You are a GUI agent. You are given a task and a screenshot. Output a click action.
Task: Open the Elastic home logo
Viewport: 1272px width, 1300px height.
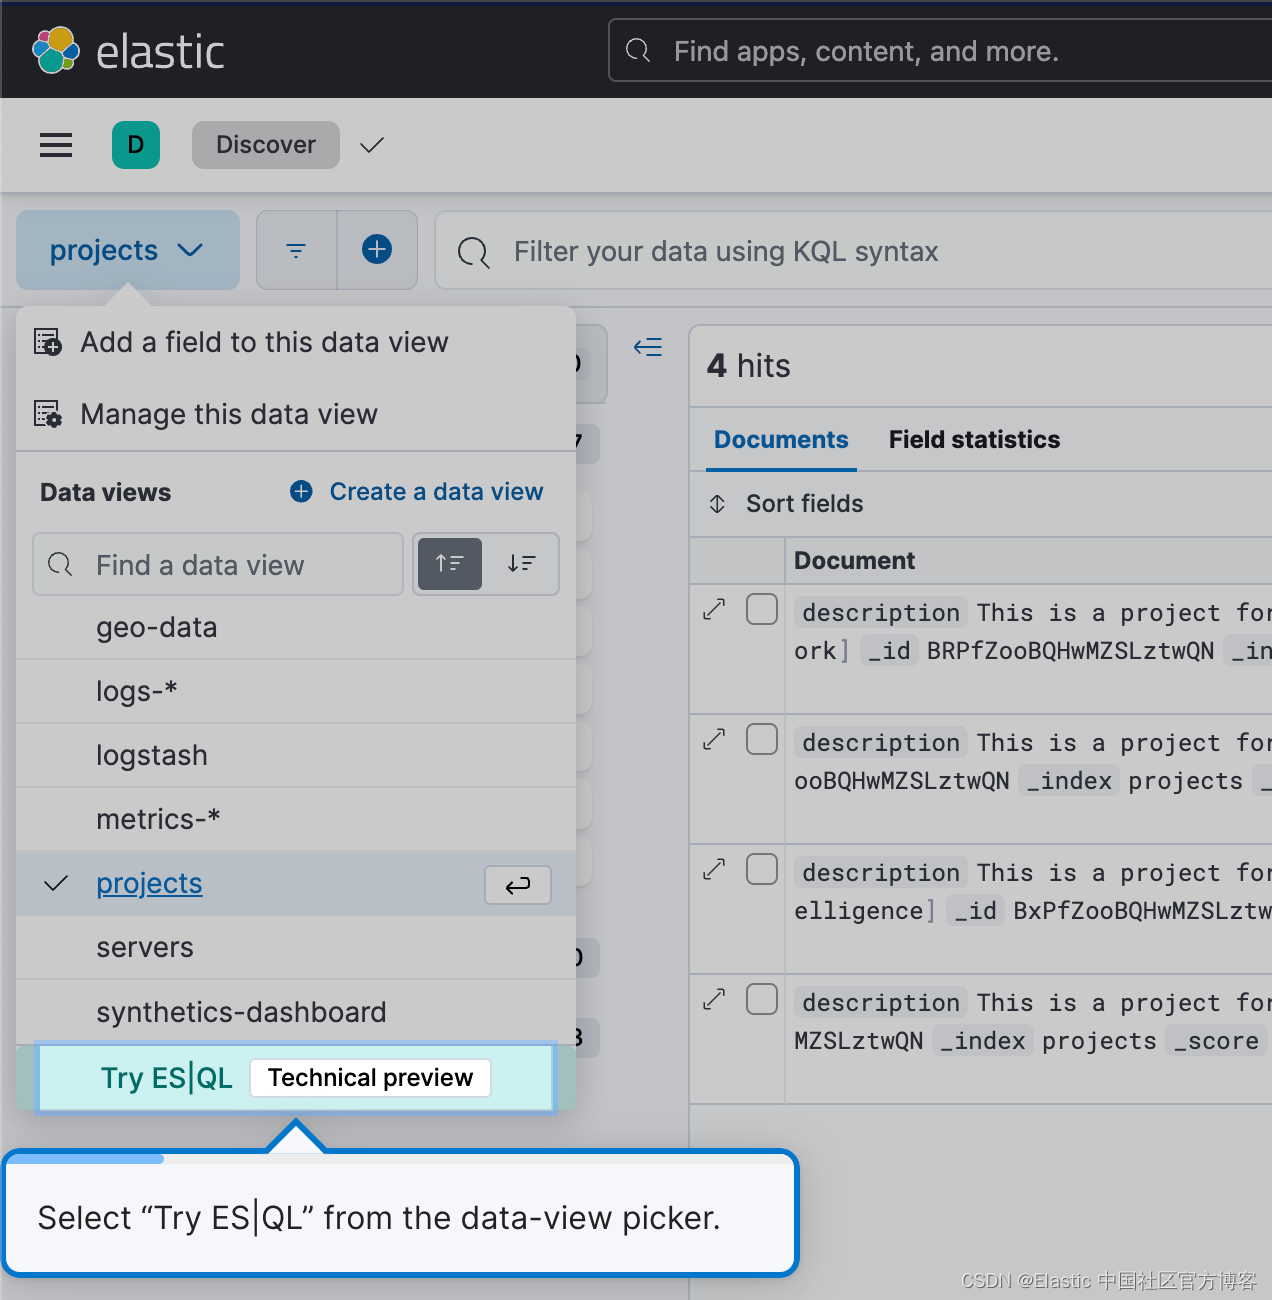coord(128,49)
